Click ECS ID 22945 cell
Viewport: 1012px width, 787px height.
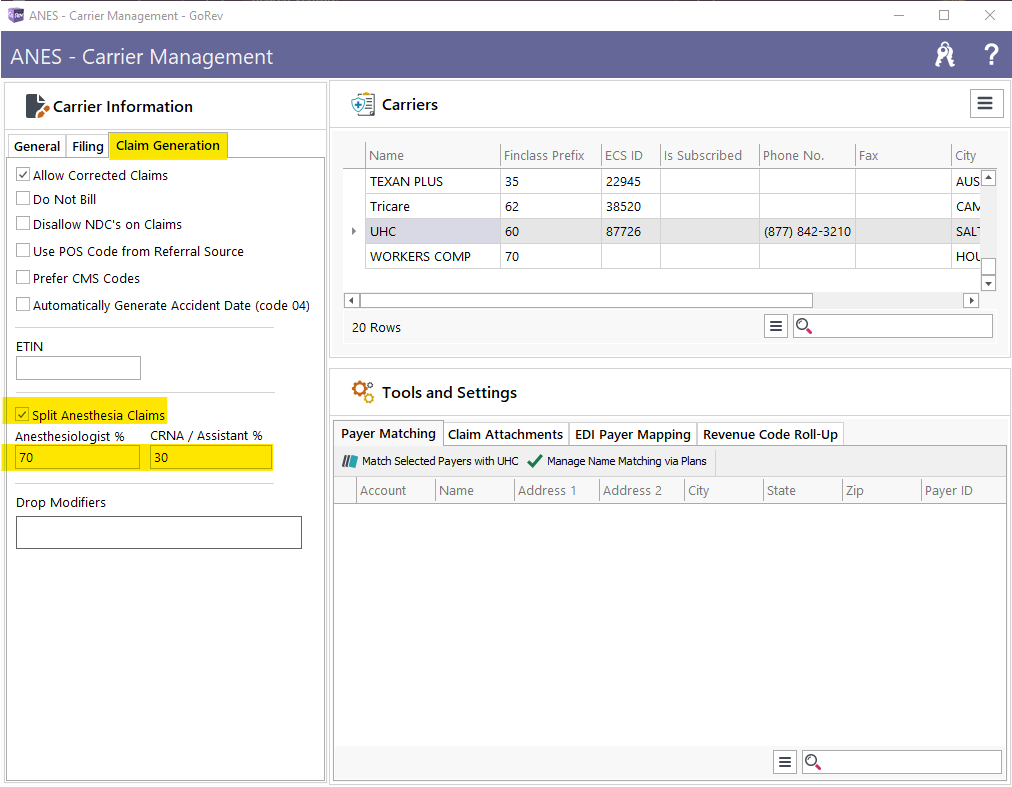[631, 181]
